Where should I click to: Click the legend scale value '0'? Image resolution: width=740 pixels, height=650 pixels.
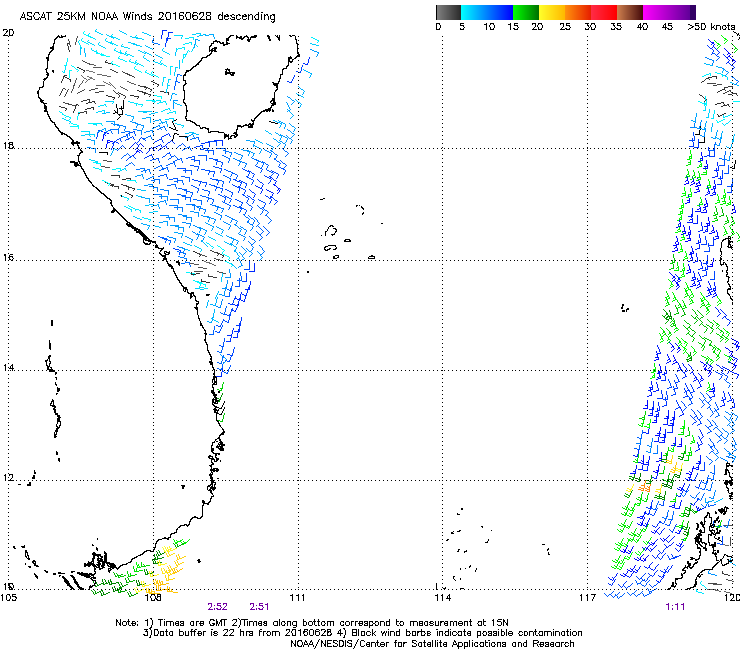[438, 26]
